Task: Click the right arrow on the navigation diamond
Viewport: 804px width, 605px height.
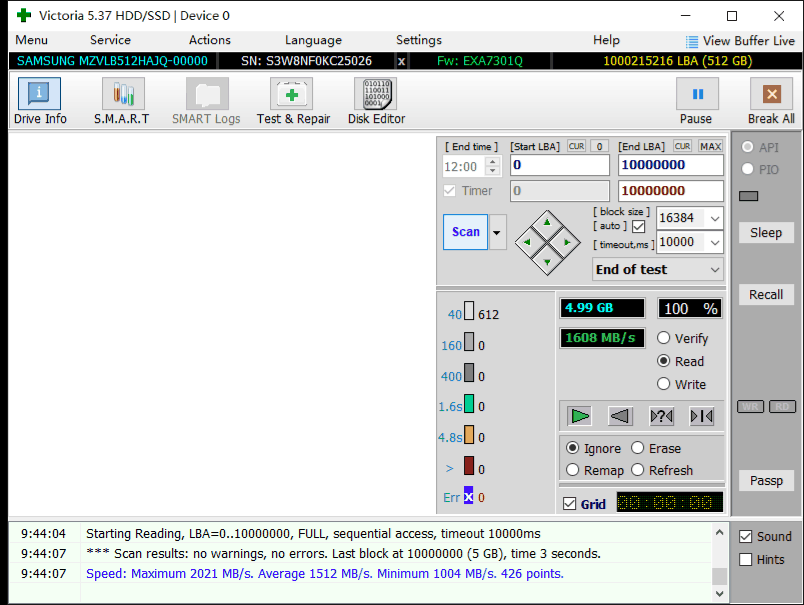Action: (567, 242)
